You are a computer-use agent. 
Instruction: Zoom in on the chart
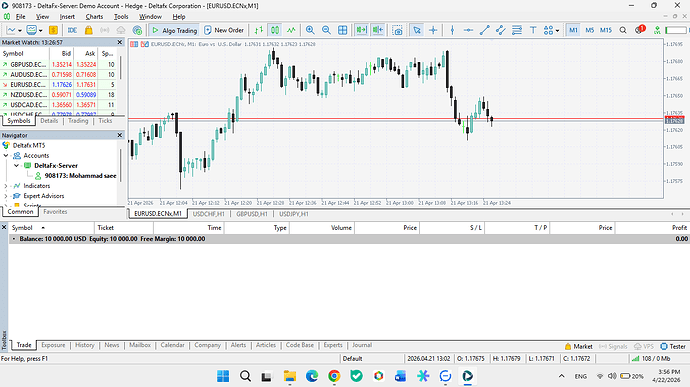(x=310, y=30)
